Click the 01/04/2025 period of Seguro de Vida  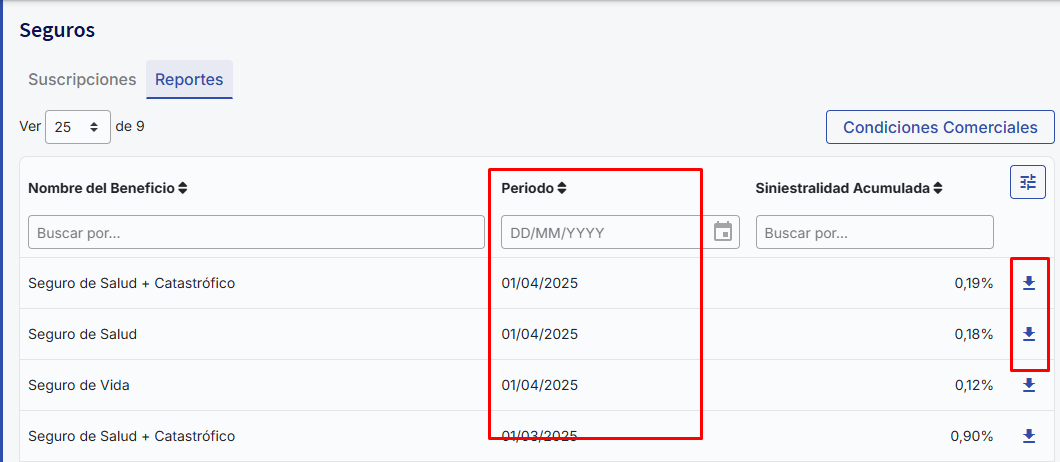click(540, 385)
